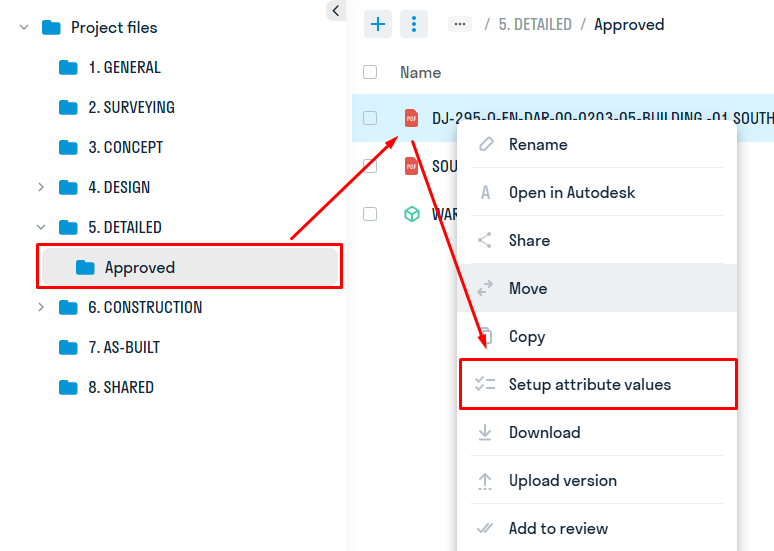Screen dimensions: 774x551
Task: Click the 2. SURVEYING folder icon
Action: tap(68, 107)
